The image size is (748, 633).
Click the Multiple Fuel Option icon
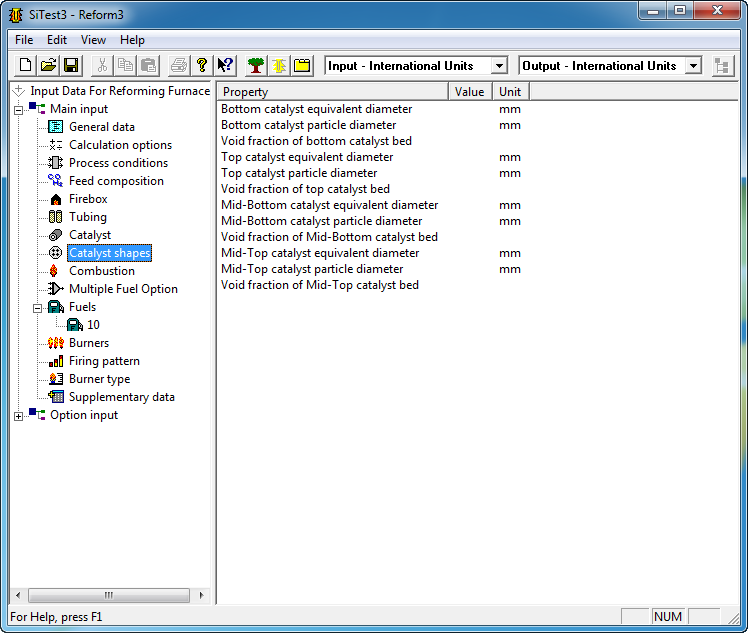[56, 289]
